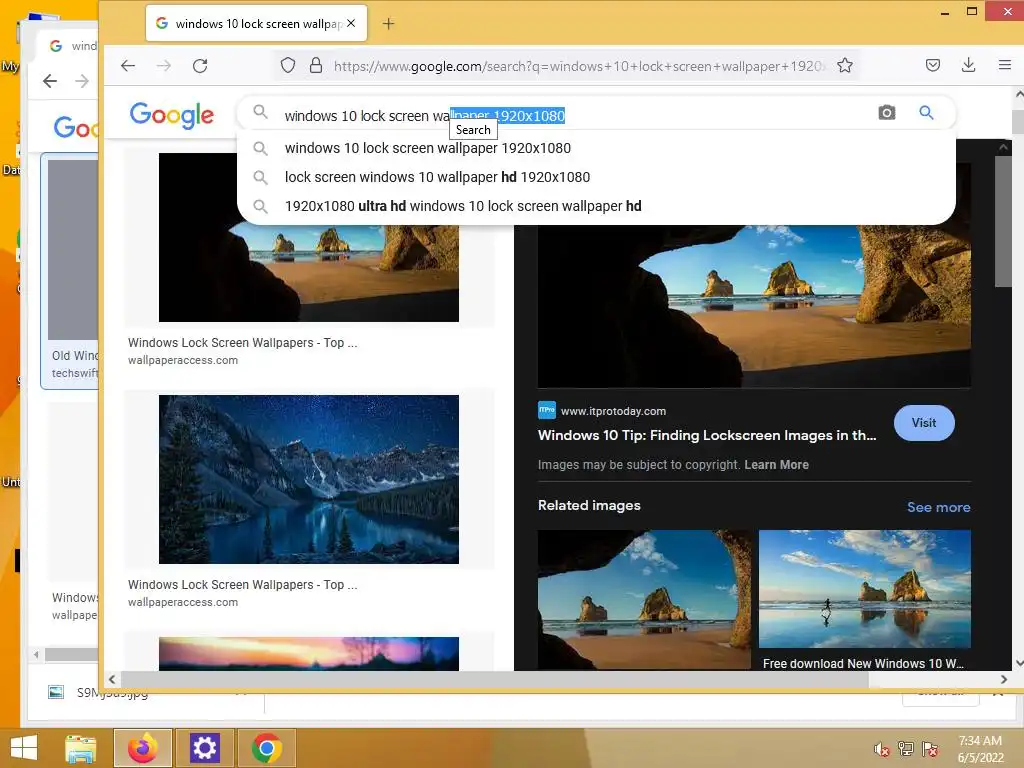Click the Google logo
This screenshot has width=1024, height=768.
coord(172,115)
